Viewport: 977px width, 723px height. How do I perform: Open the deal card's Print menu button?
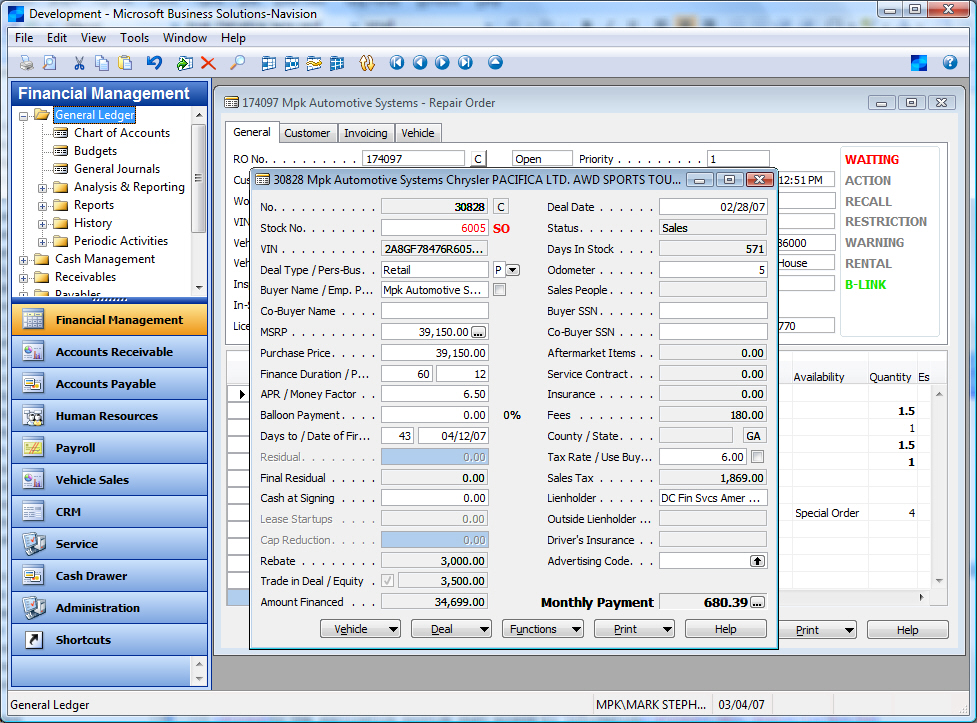(634, 629)
